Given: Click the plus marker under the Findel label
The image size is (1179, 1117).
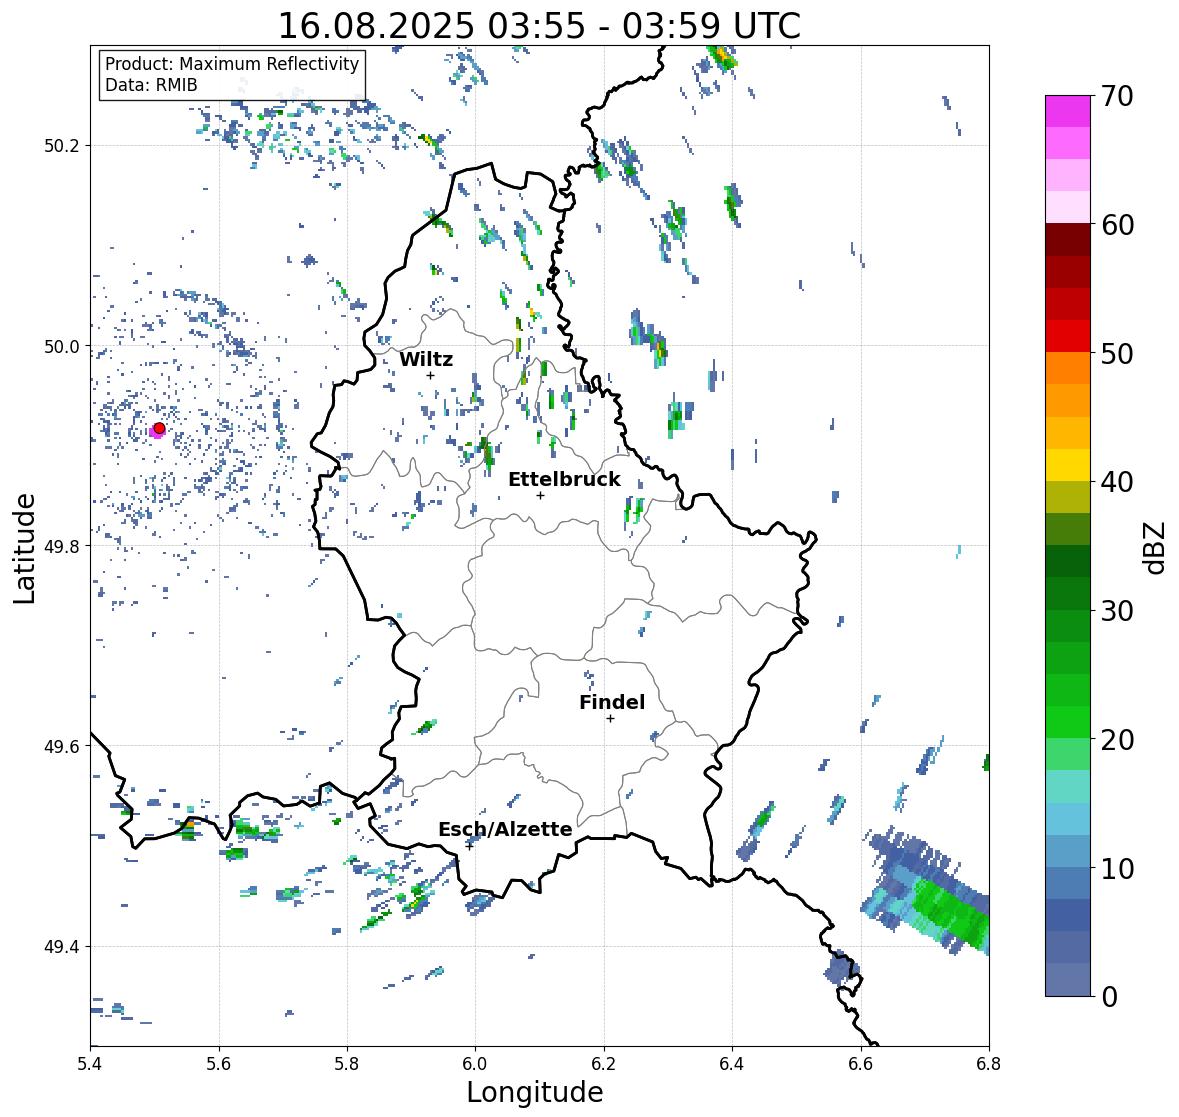Looking at the screenshot, I should (611, 719).
